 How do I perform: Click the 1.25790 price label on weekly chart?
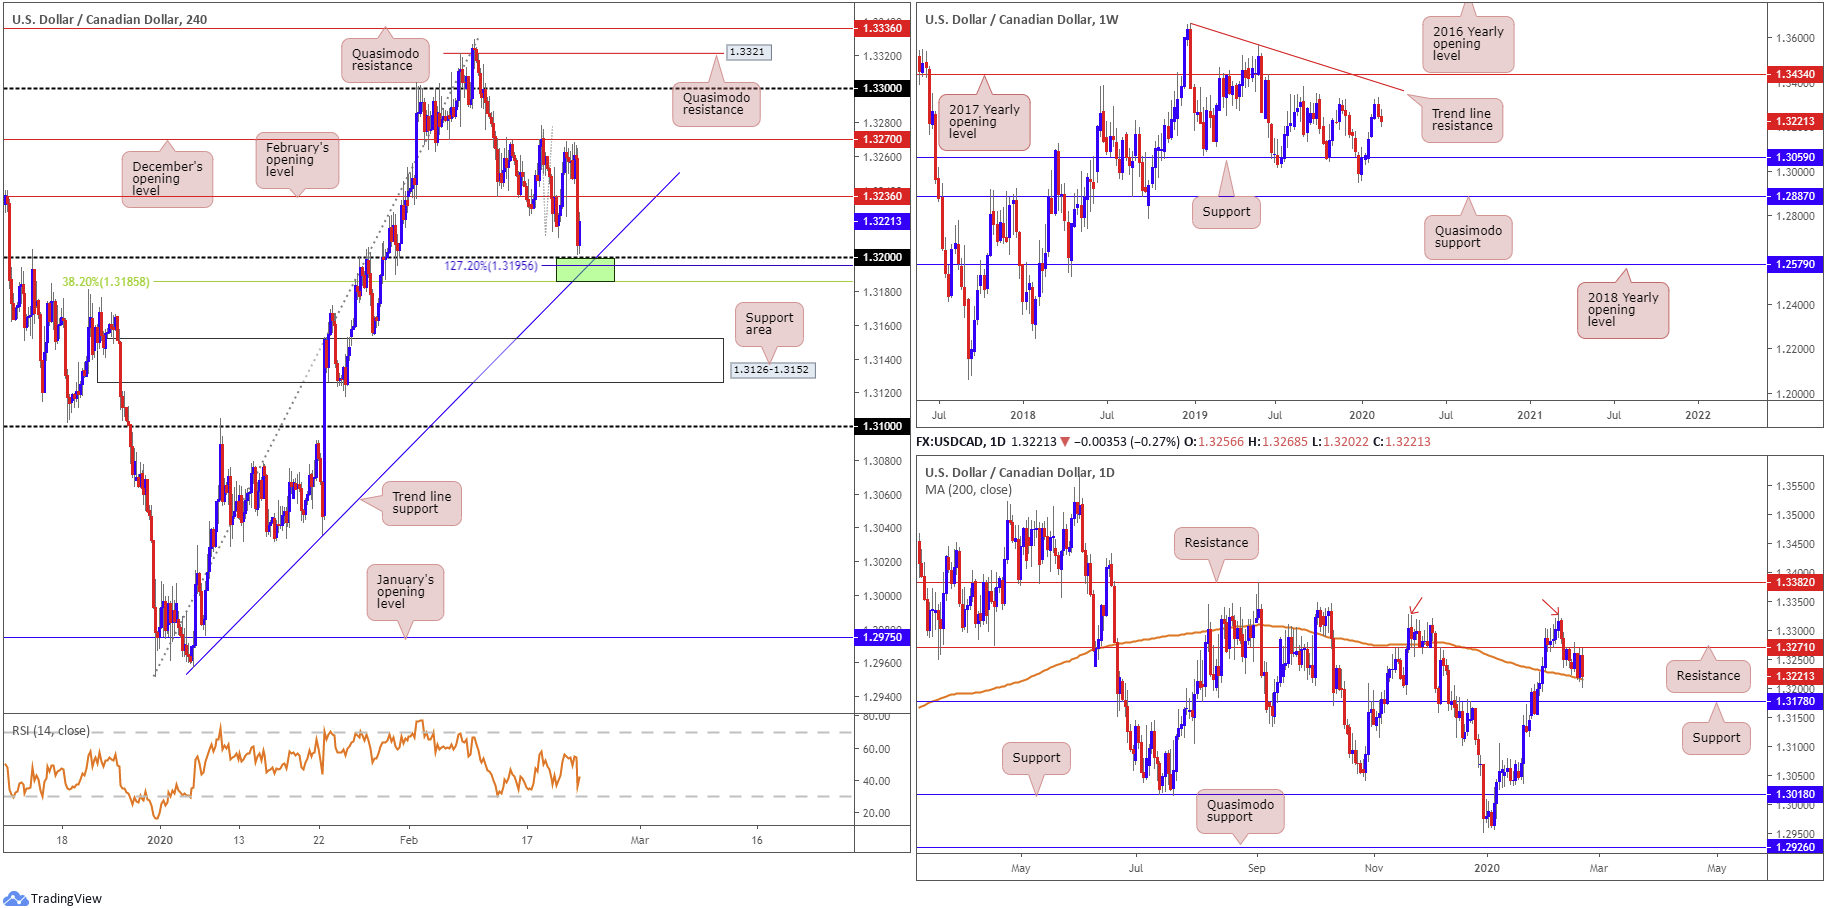(1795, 264)
